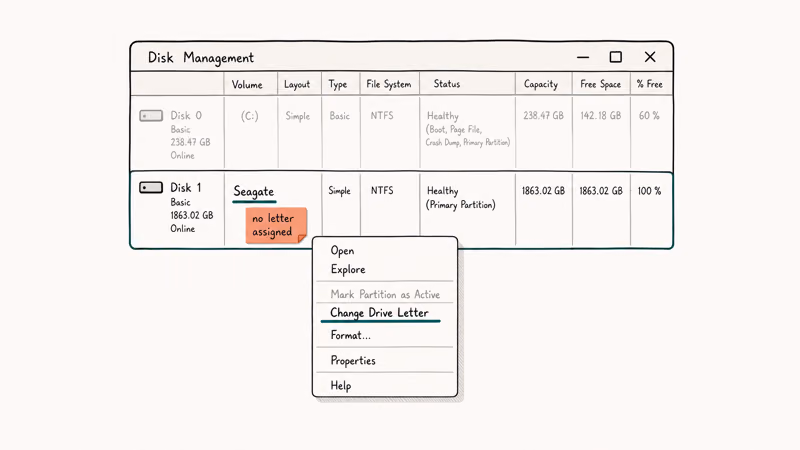Select the (C:) volume on Disk 0
The height and width of the screenshot is (450, 800).
coord(249,116)
